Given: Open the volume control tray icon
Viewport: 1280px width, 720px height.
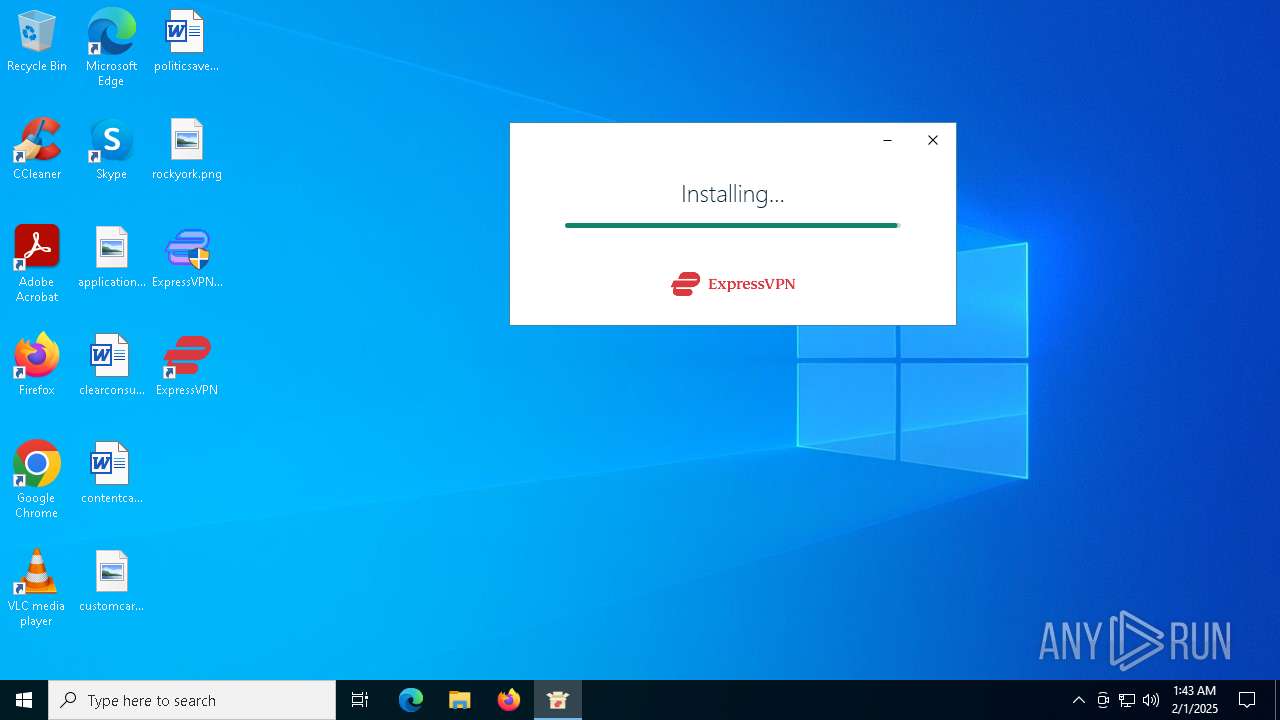Looking at the screenshot, I should (1151, 700).
